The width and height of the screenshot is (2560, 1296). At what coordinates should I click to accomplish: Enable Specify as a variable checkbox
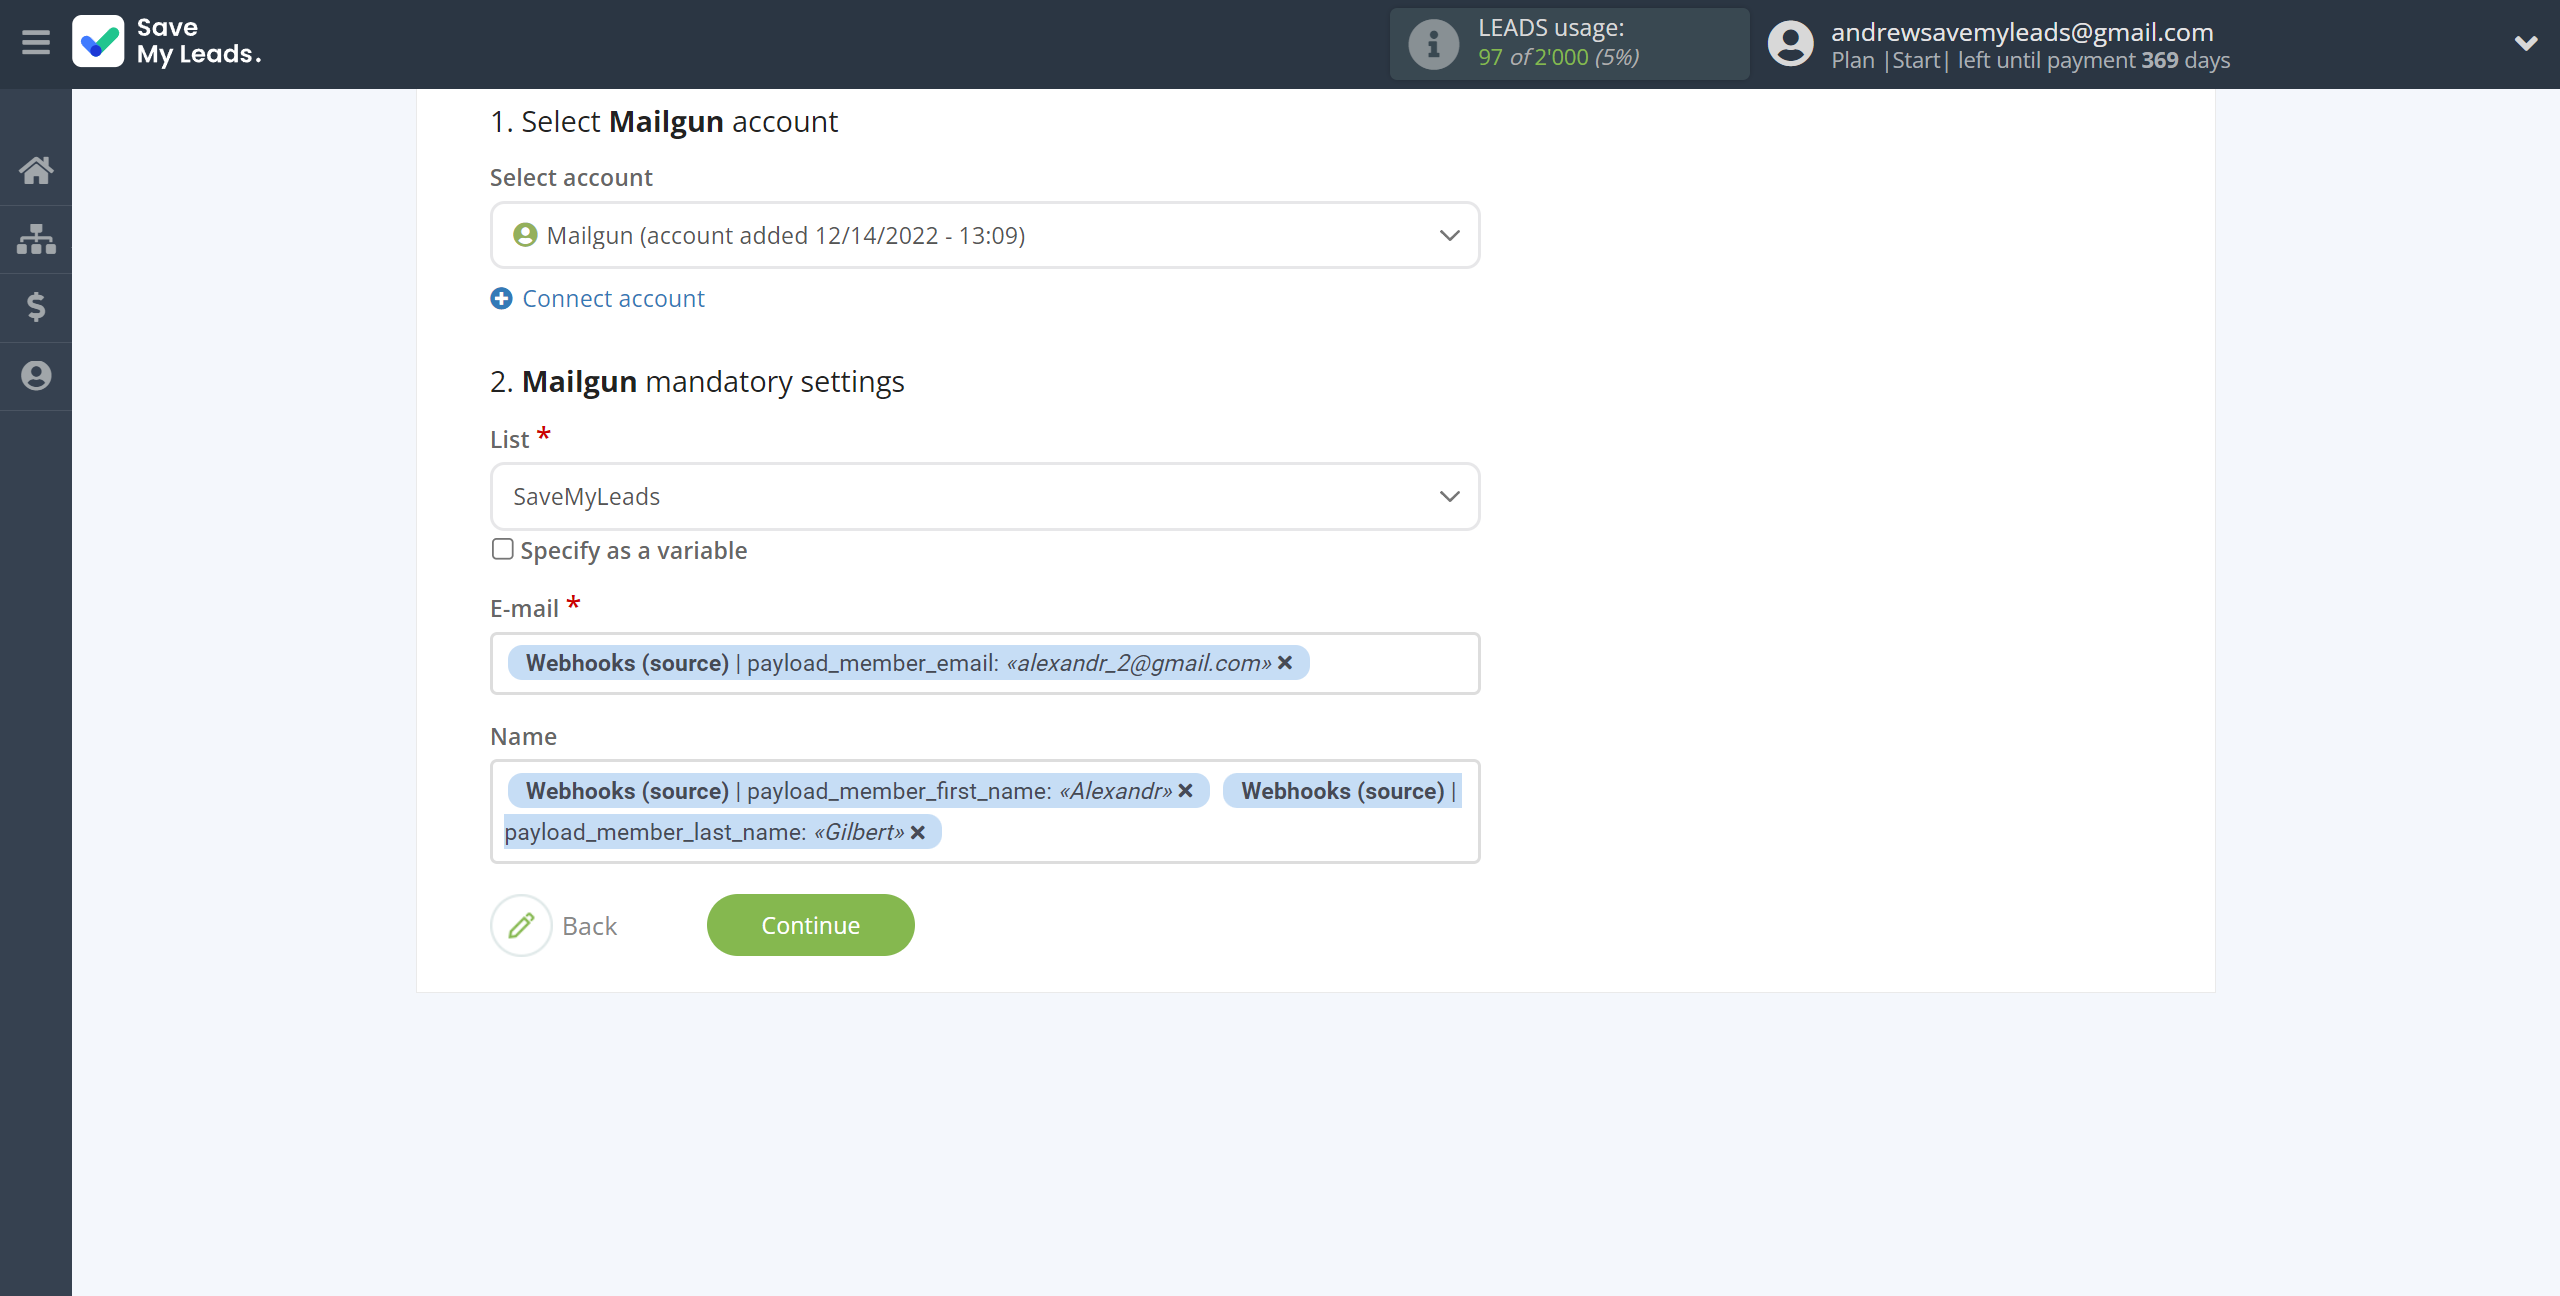[x=502, y=549]
